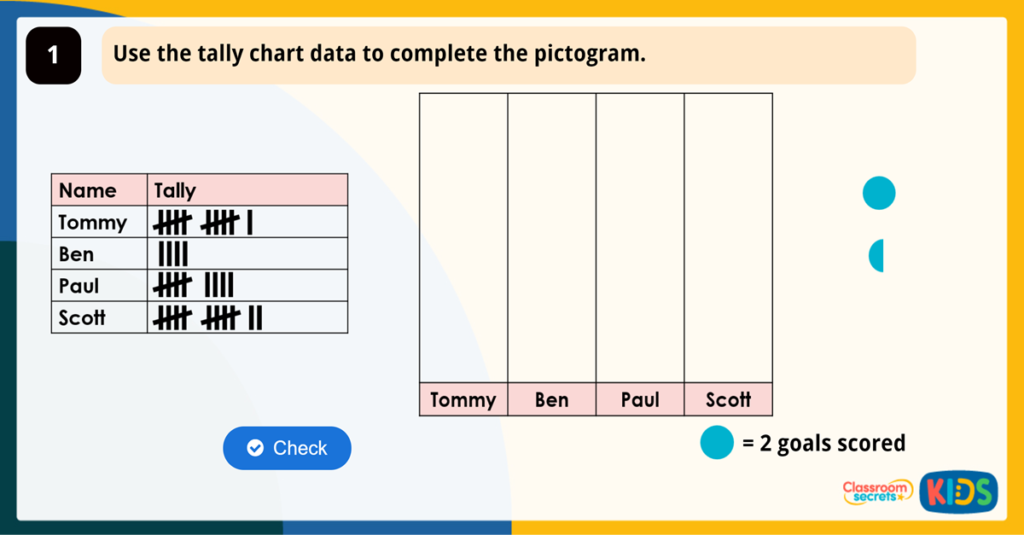Click the KIDS logo

(958, 491)
